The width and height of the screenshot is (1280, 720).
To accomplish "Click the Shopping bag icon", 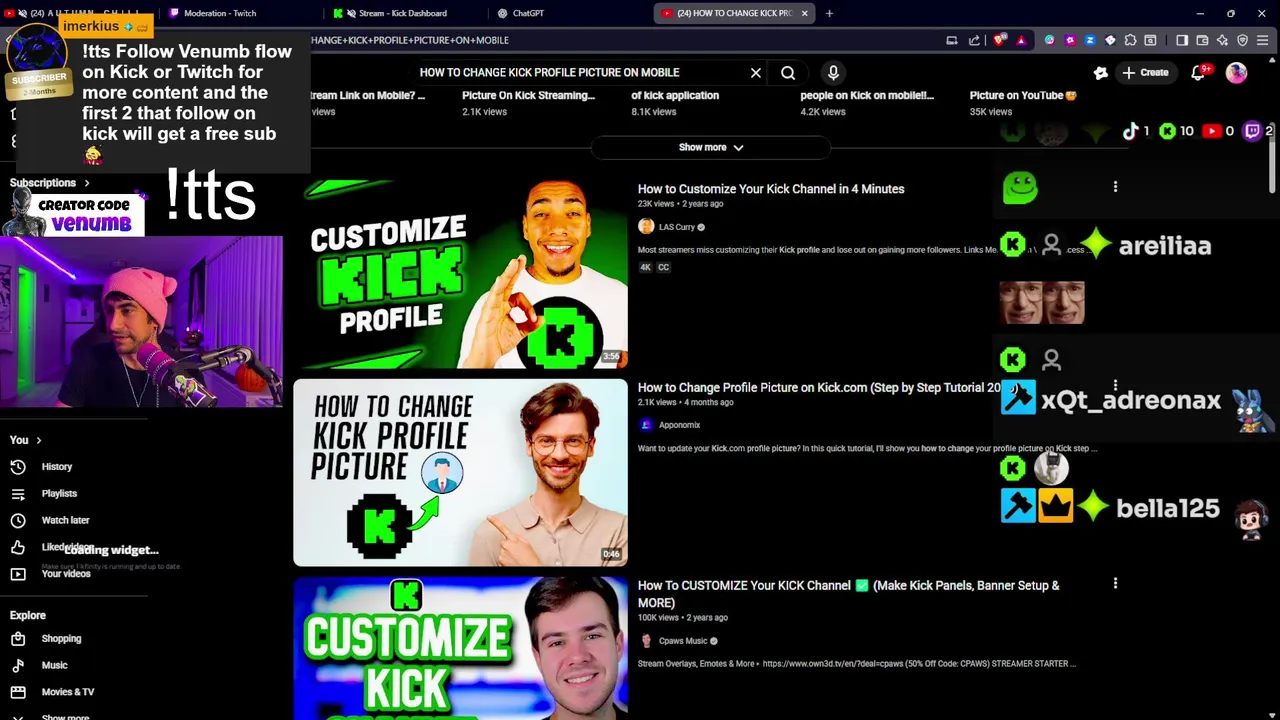I will (x=18, y=638).
